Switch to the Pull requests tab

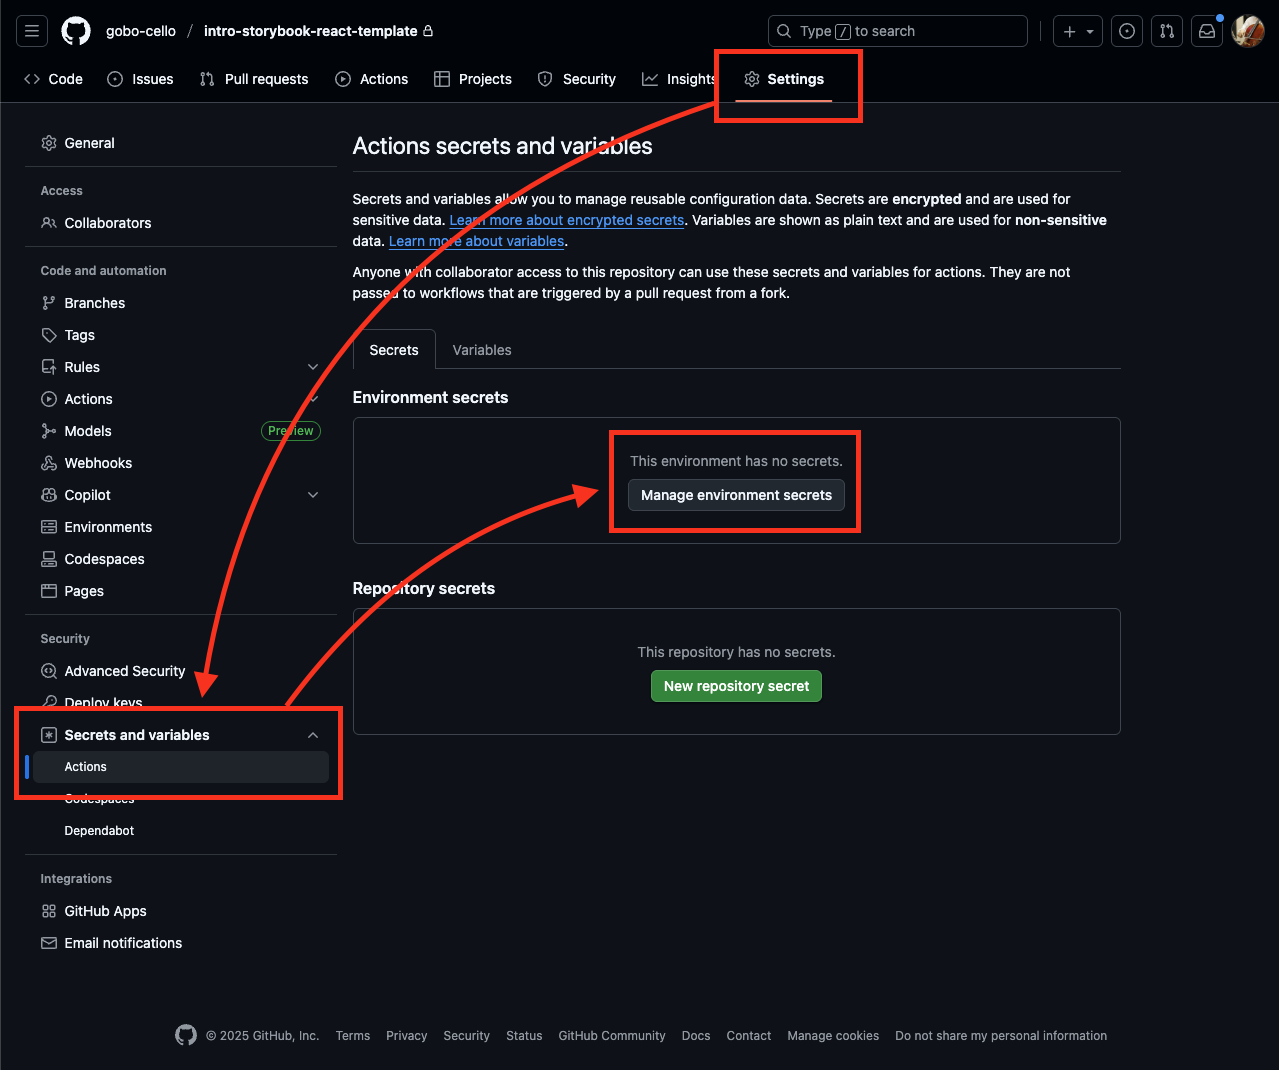click(254, 79)
